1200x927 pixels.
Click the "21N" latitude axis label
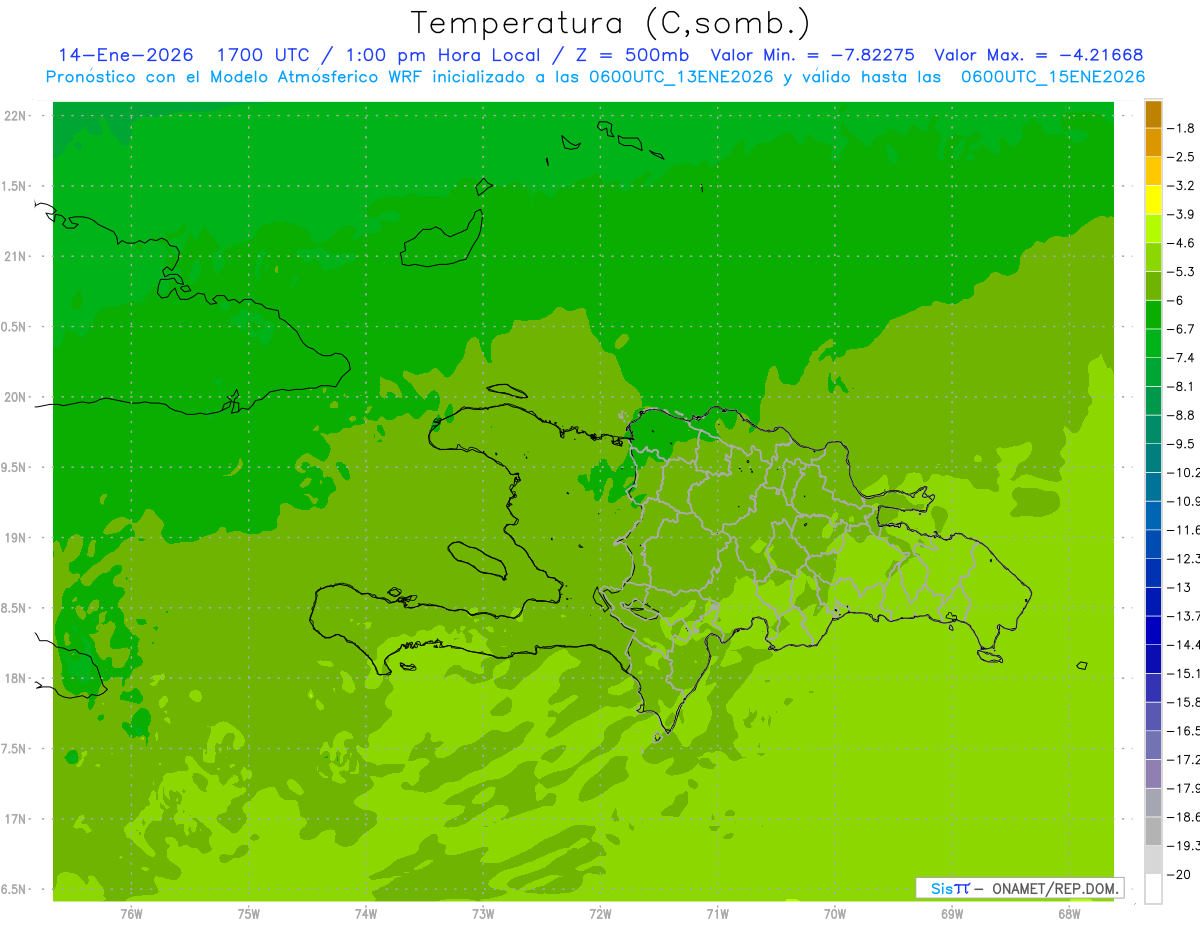tap(16, 257)
